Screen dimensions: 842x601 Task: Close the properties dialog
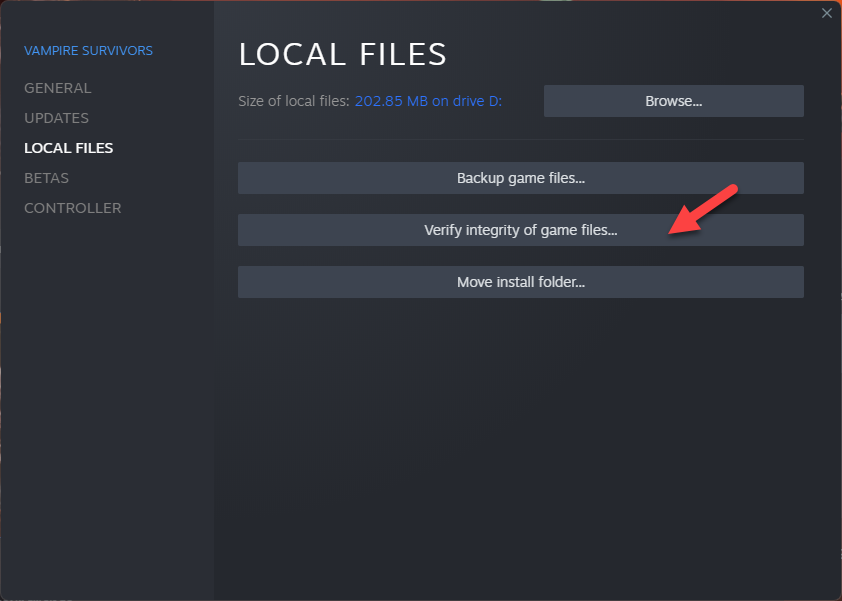pos(826,13)
